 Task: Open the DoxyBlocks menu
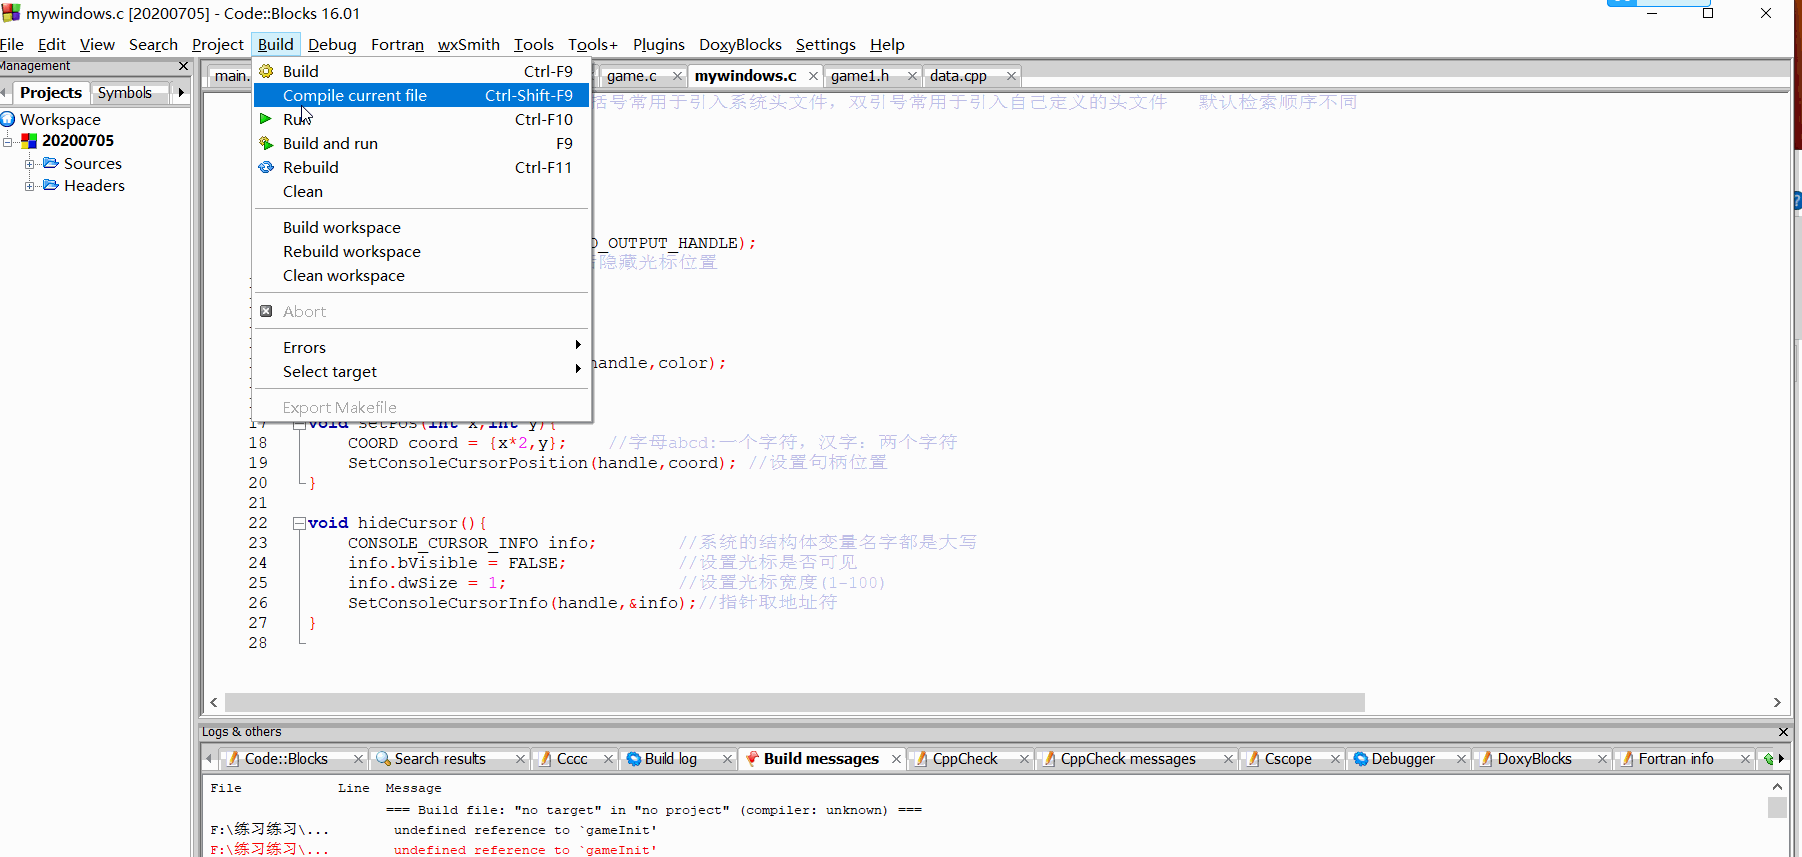740,44
